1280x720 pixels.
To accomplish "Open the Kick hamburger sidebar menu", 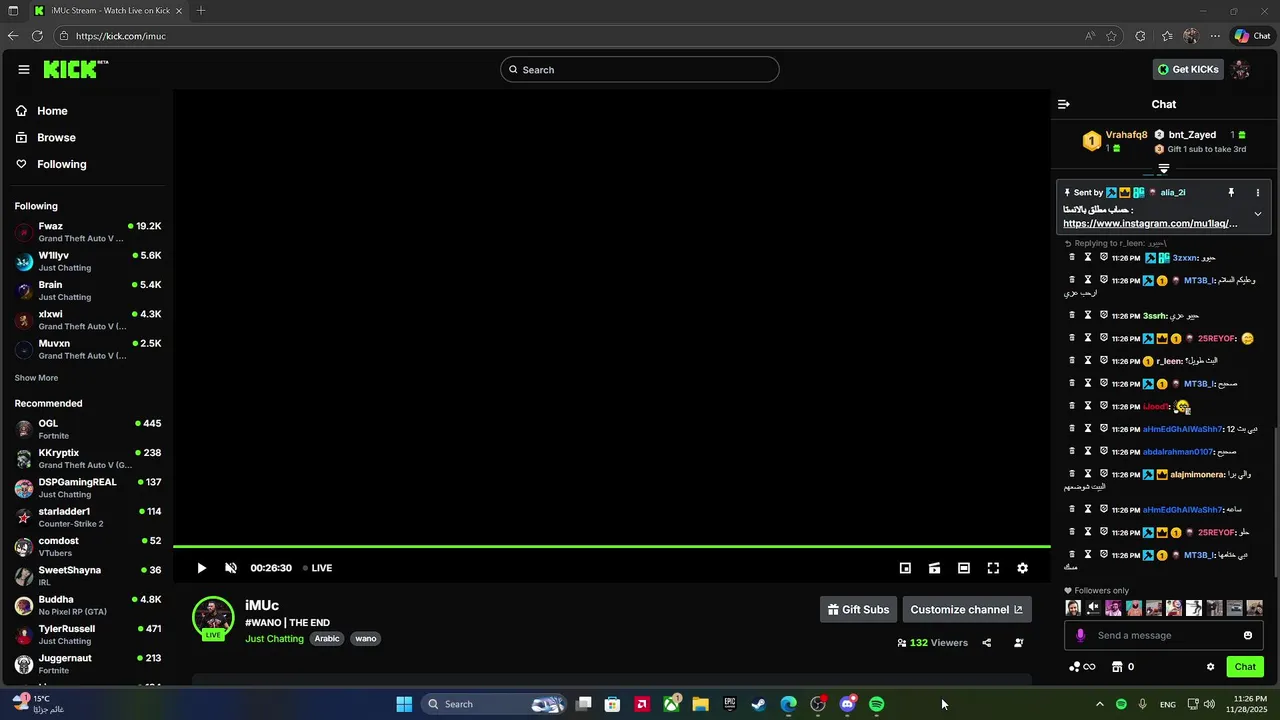I will 23,70.
